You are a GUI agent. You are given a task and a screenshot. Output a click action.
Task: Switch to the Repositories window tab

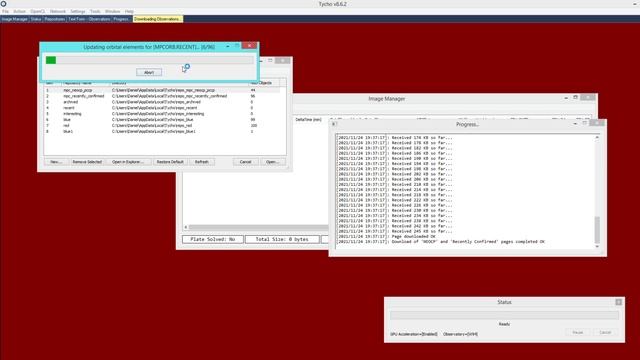pos(55,19)
